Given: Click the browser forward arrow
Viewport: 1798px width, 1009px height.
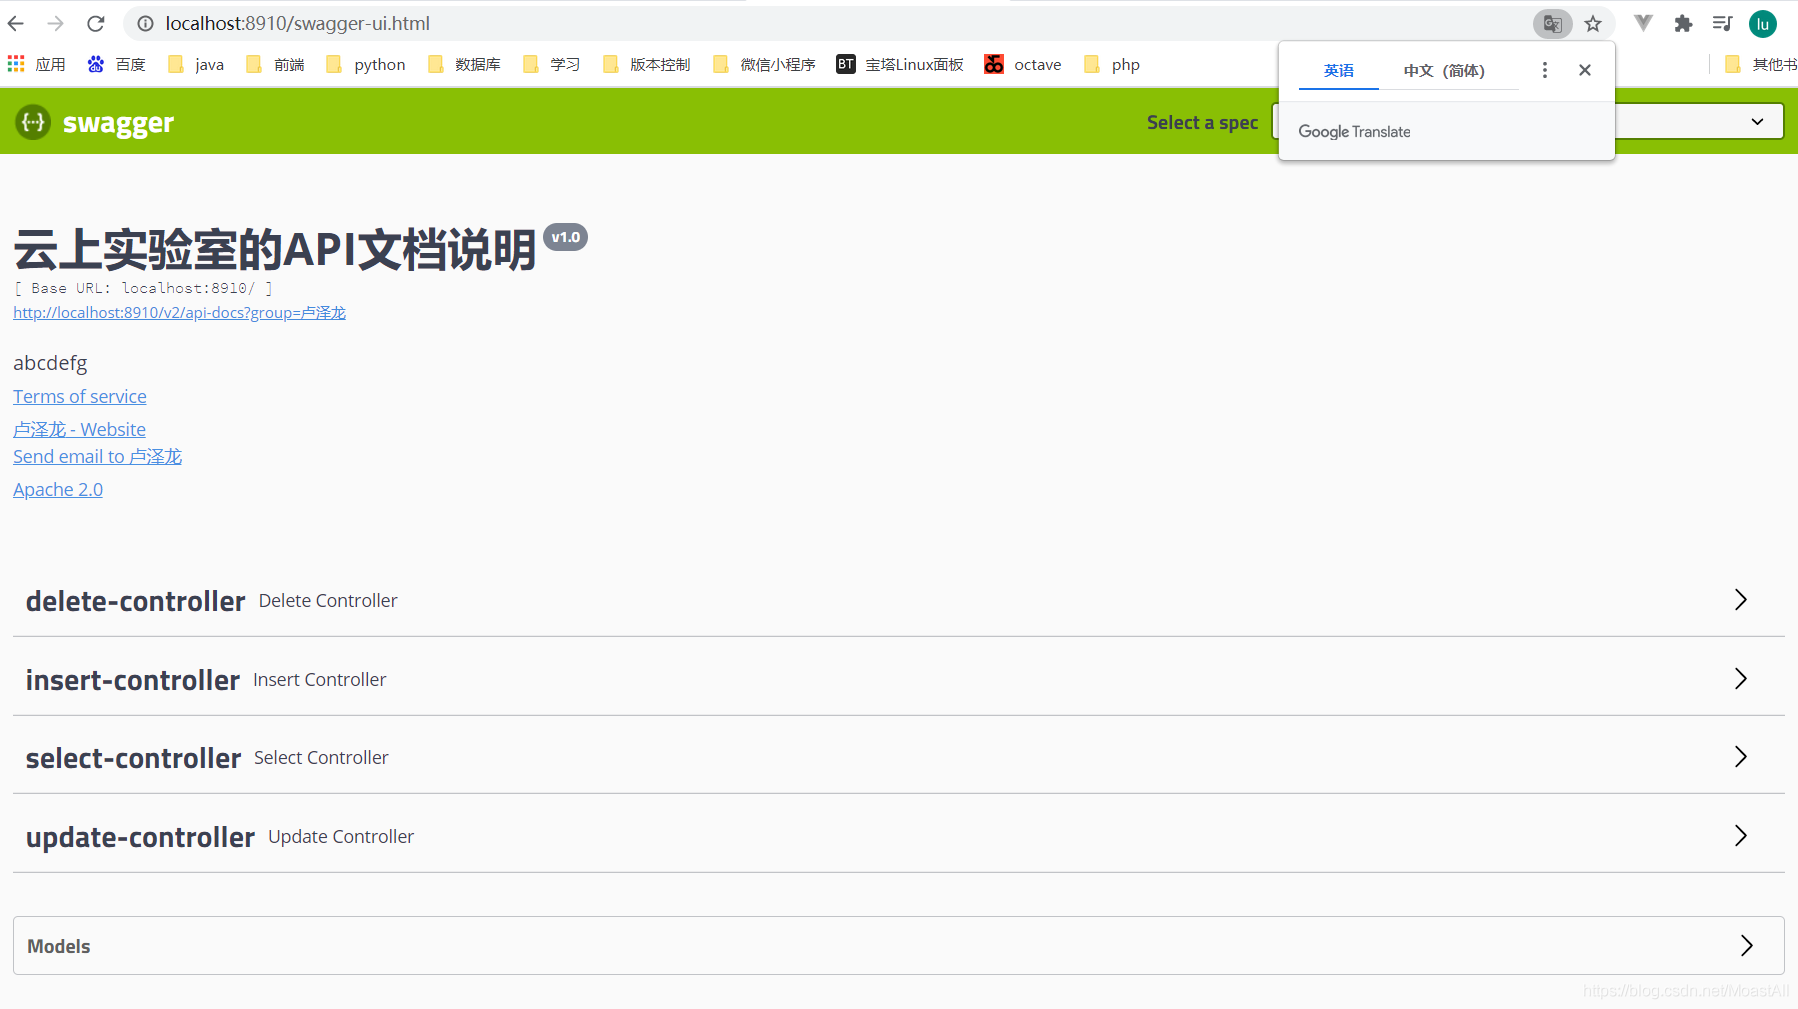Looking at the screenshot, I should point(56,23).
